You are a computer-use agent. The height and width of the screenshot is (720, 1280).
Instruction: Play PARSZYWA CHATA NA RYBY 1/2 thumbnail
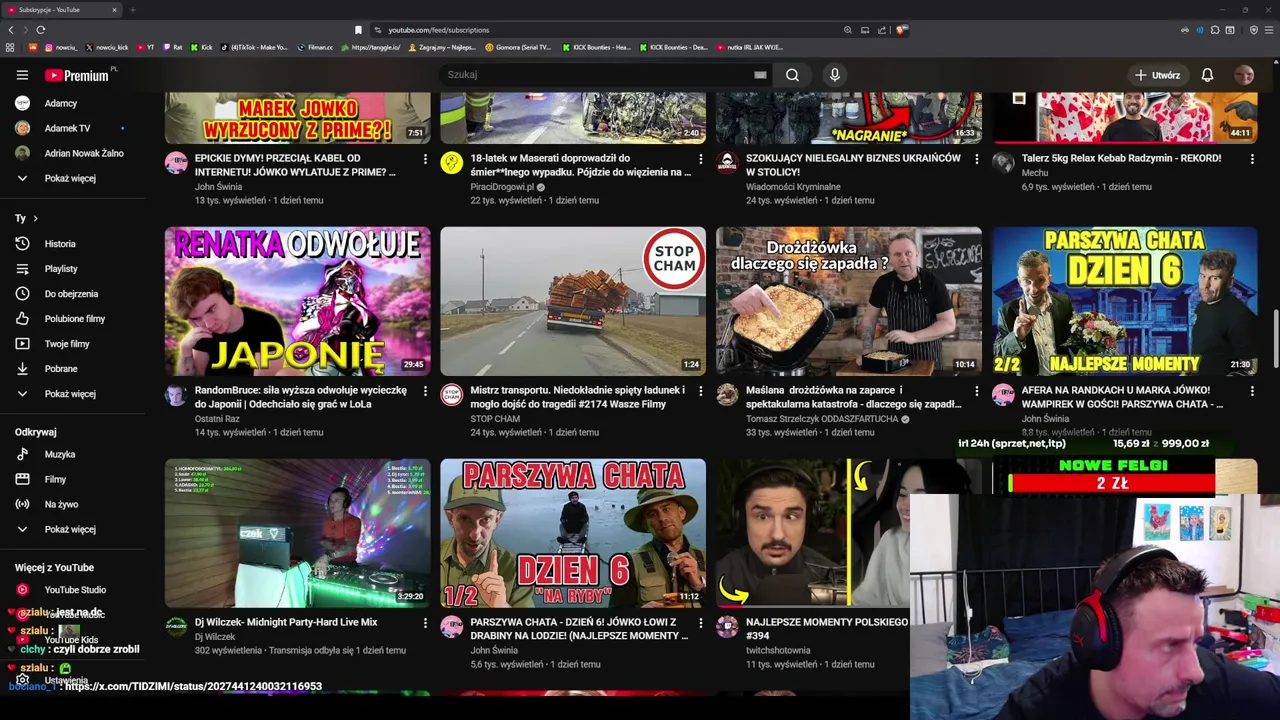coord(573,533)
